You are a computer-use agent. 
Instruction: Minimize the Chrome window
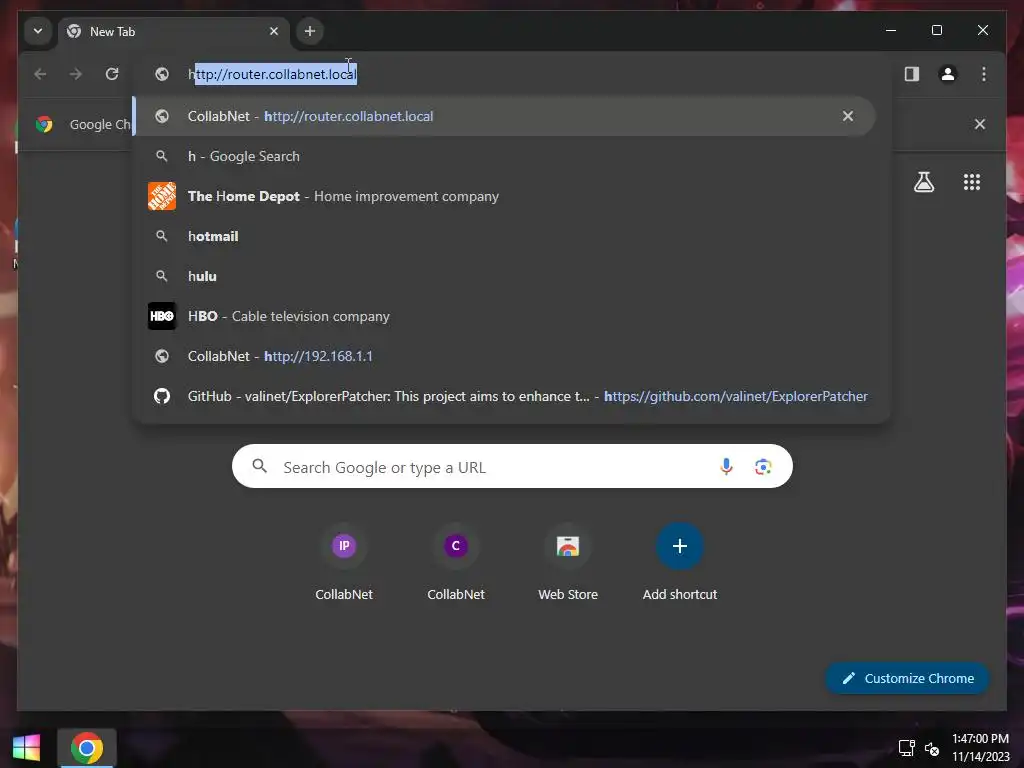pyautogui.click(x=891, y=30)
